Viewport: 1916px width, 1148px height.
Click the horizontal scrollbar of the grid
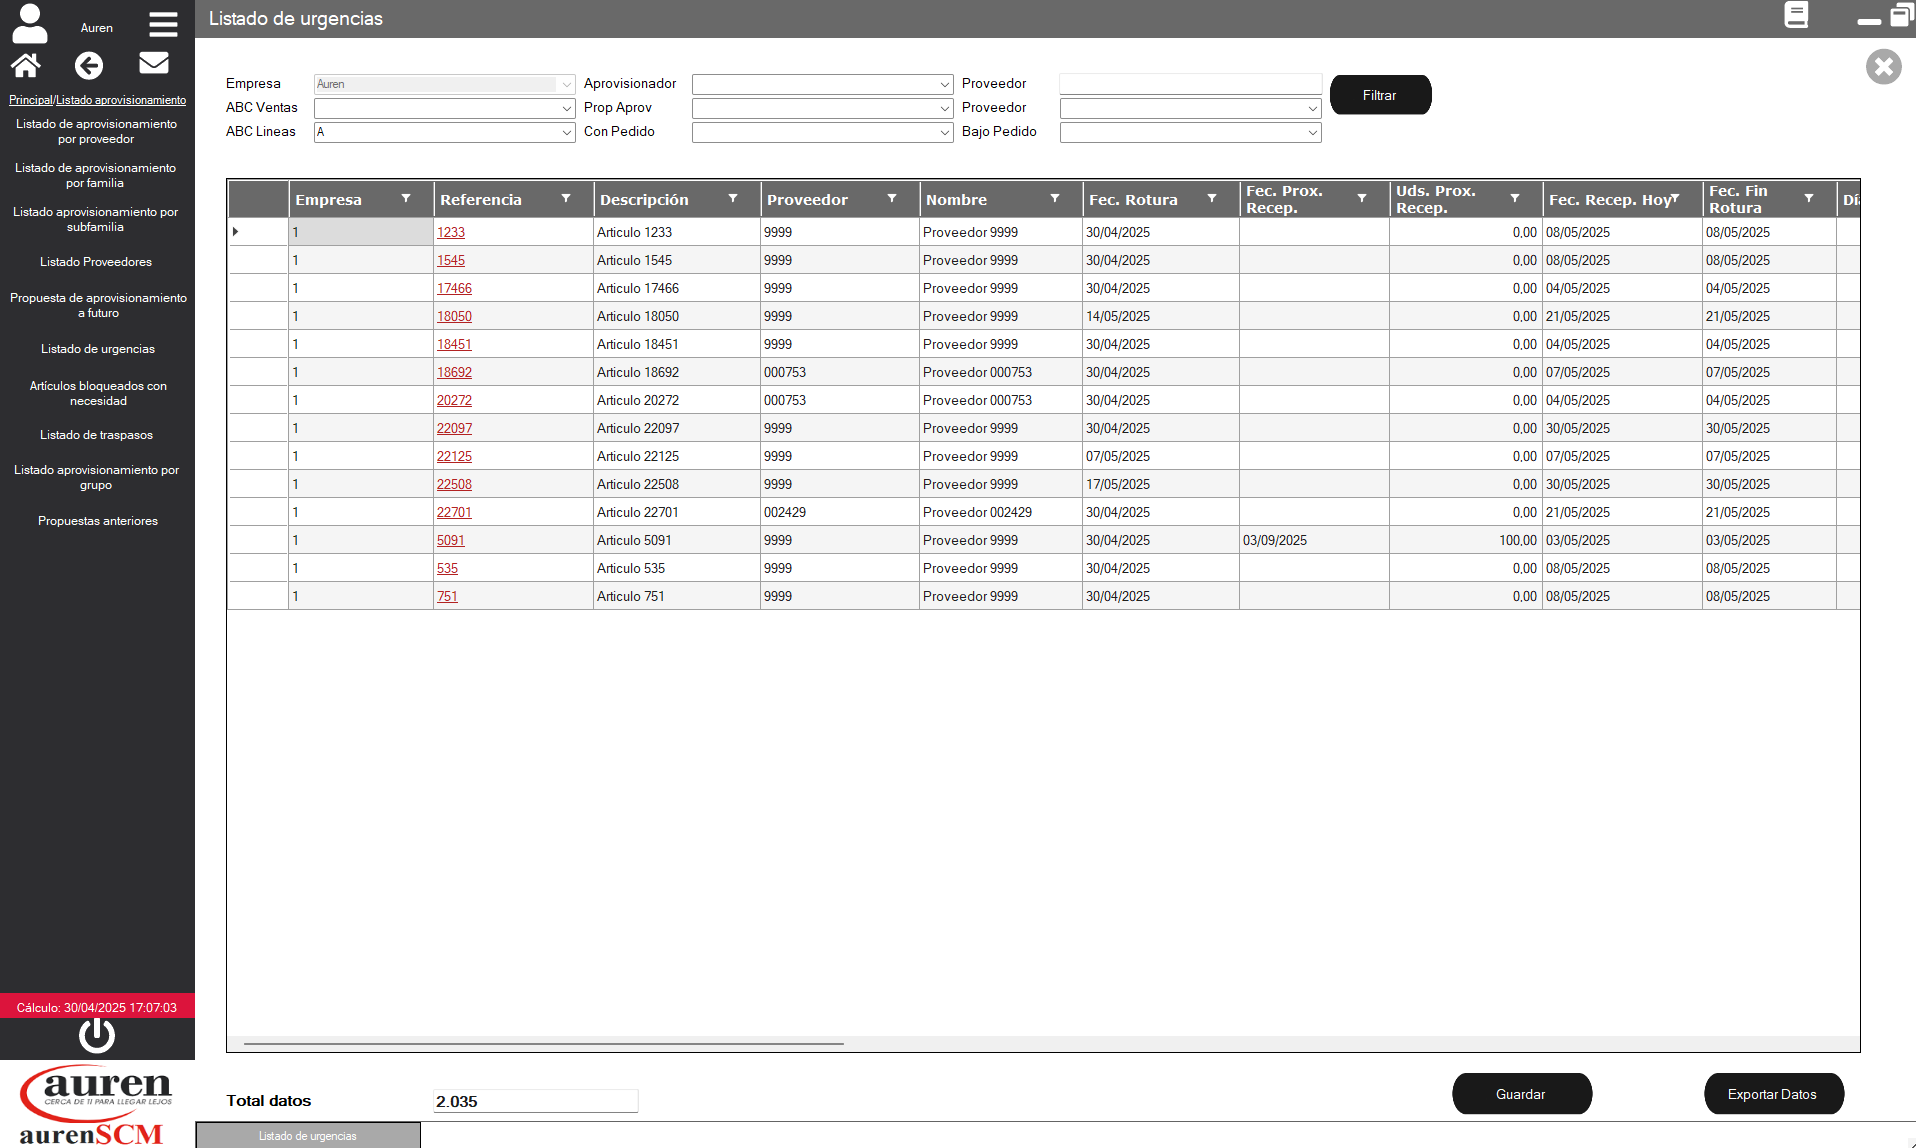point(544,1043)
